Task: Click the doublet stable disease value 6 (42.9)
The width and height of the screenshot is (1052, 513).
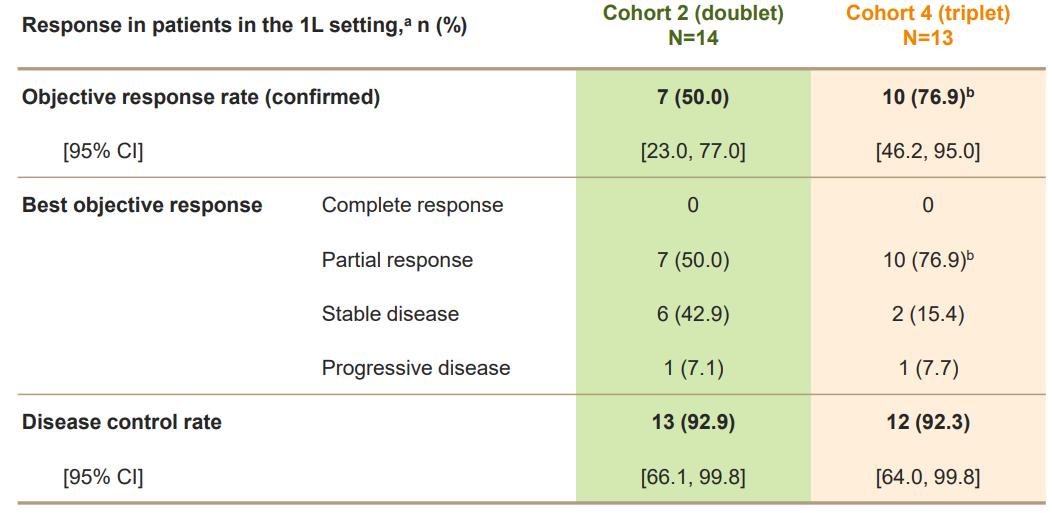Action: (x=693, y=315)
